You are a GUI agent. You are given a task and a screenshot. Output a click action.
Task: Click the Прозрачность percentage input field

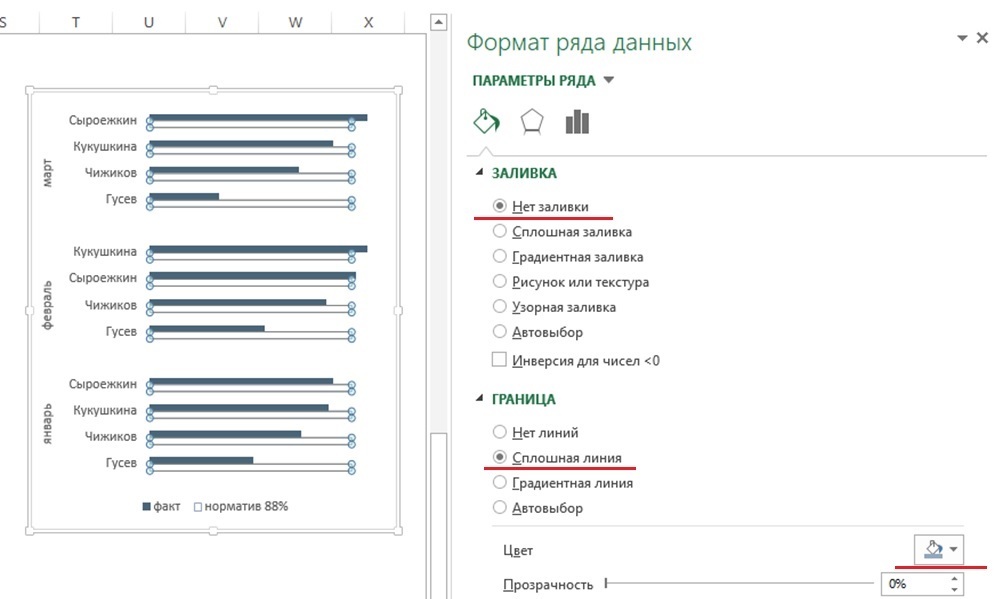pos(912,584)
